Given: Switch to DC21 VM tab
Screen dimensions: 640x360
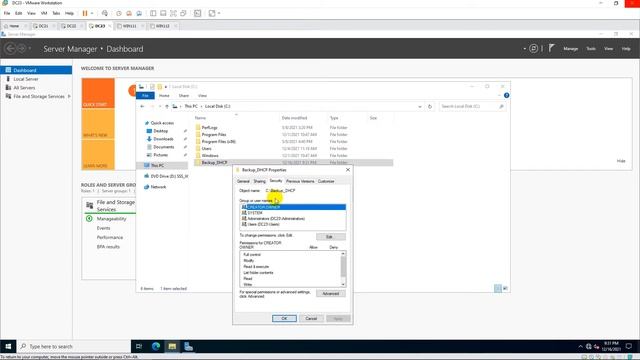Looking at the screenshot, I should coord(43,26).
